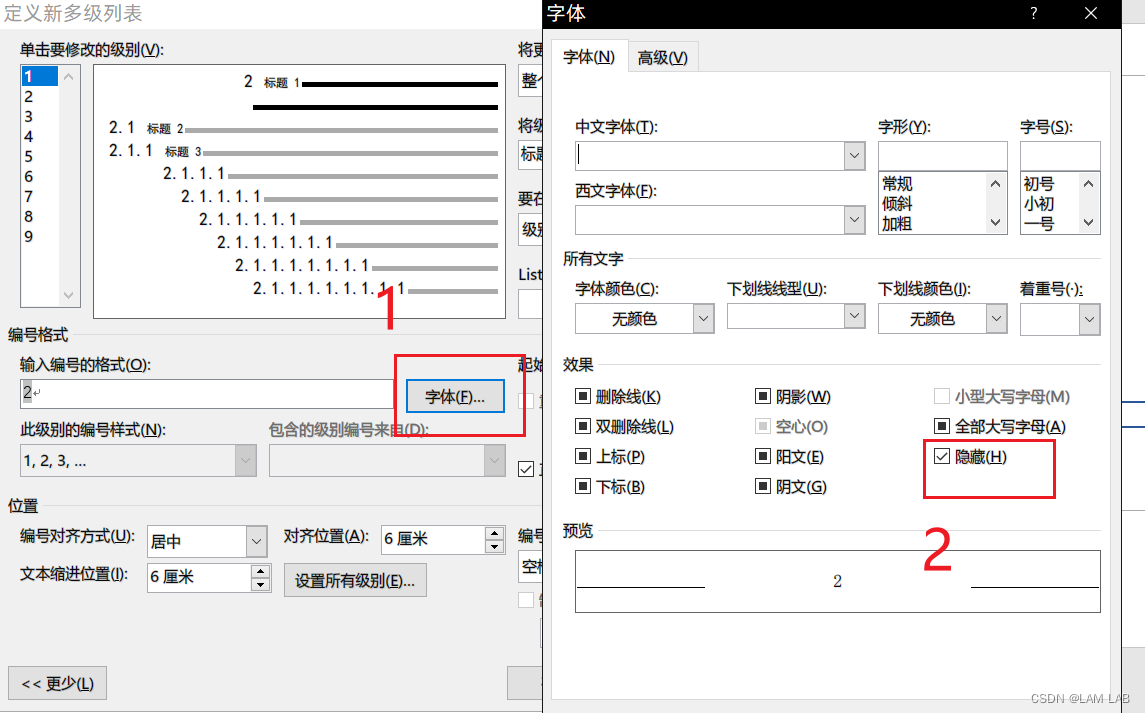This screenshot has height=713, width=1145.
Task: Click 设置所有级别(E)... button
Action: click(x=355, y=581)
